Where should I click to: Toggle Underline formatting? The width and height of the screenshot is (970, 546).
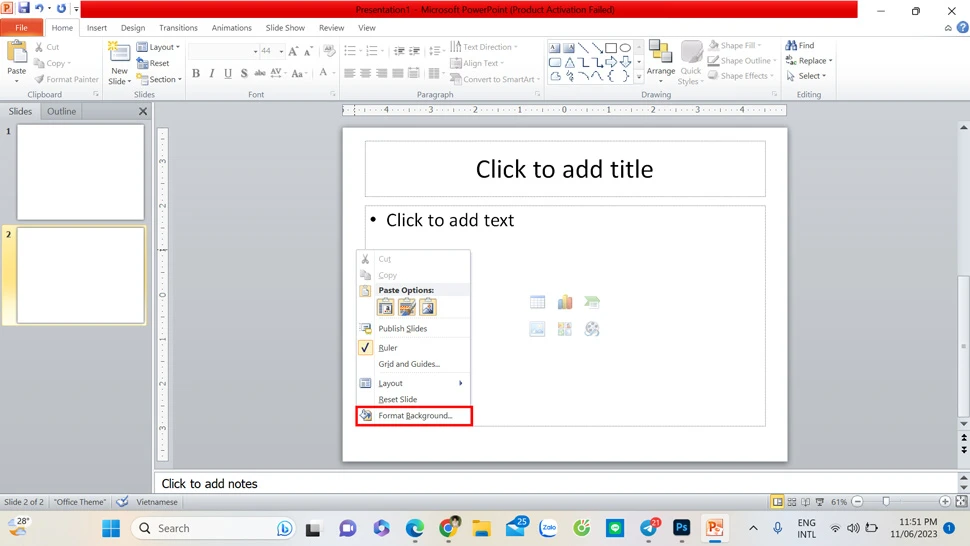click(x=228, y=74)
